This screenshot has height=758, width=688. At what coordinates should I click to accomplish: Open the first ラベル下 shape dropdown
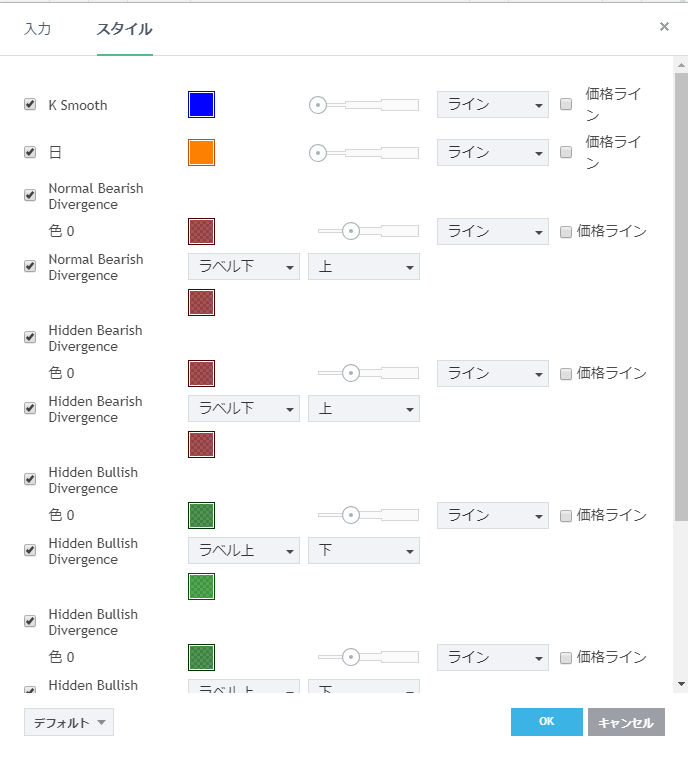pyautogui.click(x=243, y=267)
